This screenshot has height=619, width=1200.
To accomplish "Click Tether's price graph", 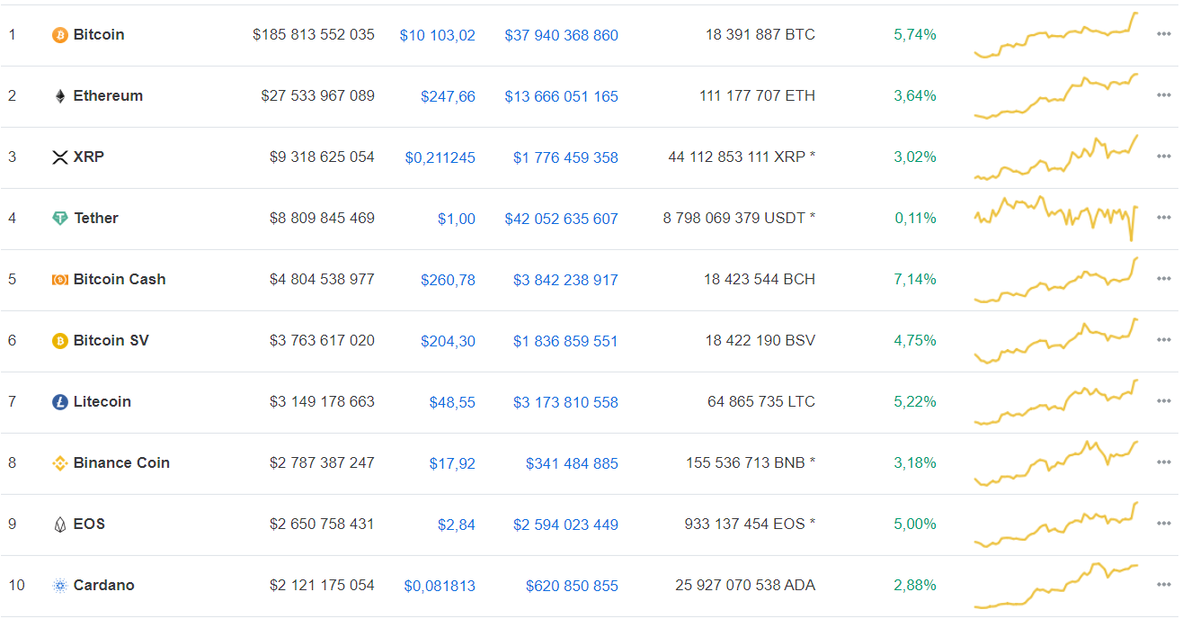I will coord(1055,217).
